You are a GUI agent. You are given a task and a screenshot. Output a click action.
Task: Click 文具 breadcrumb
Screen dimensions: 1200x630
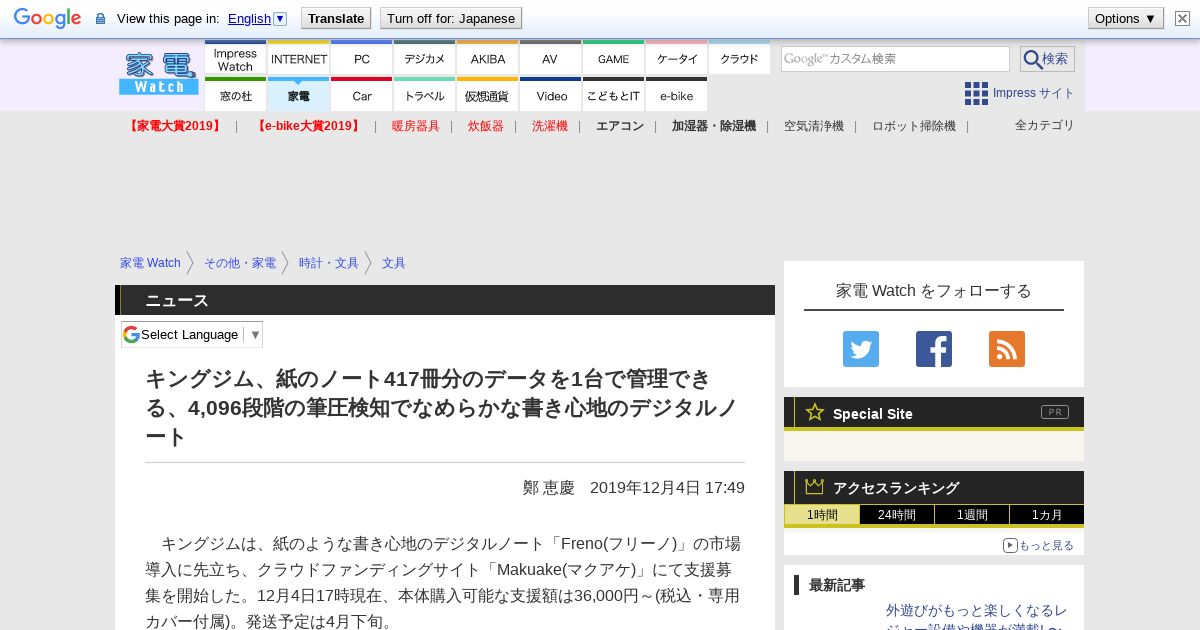point(394,263)
